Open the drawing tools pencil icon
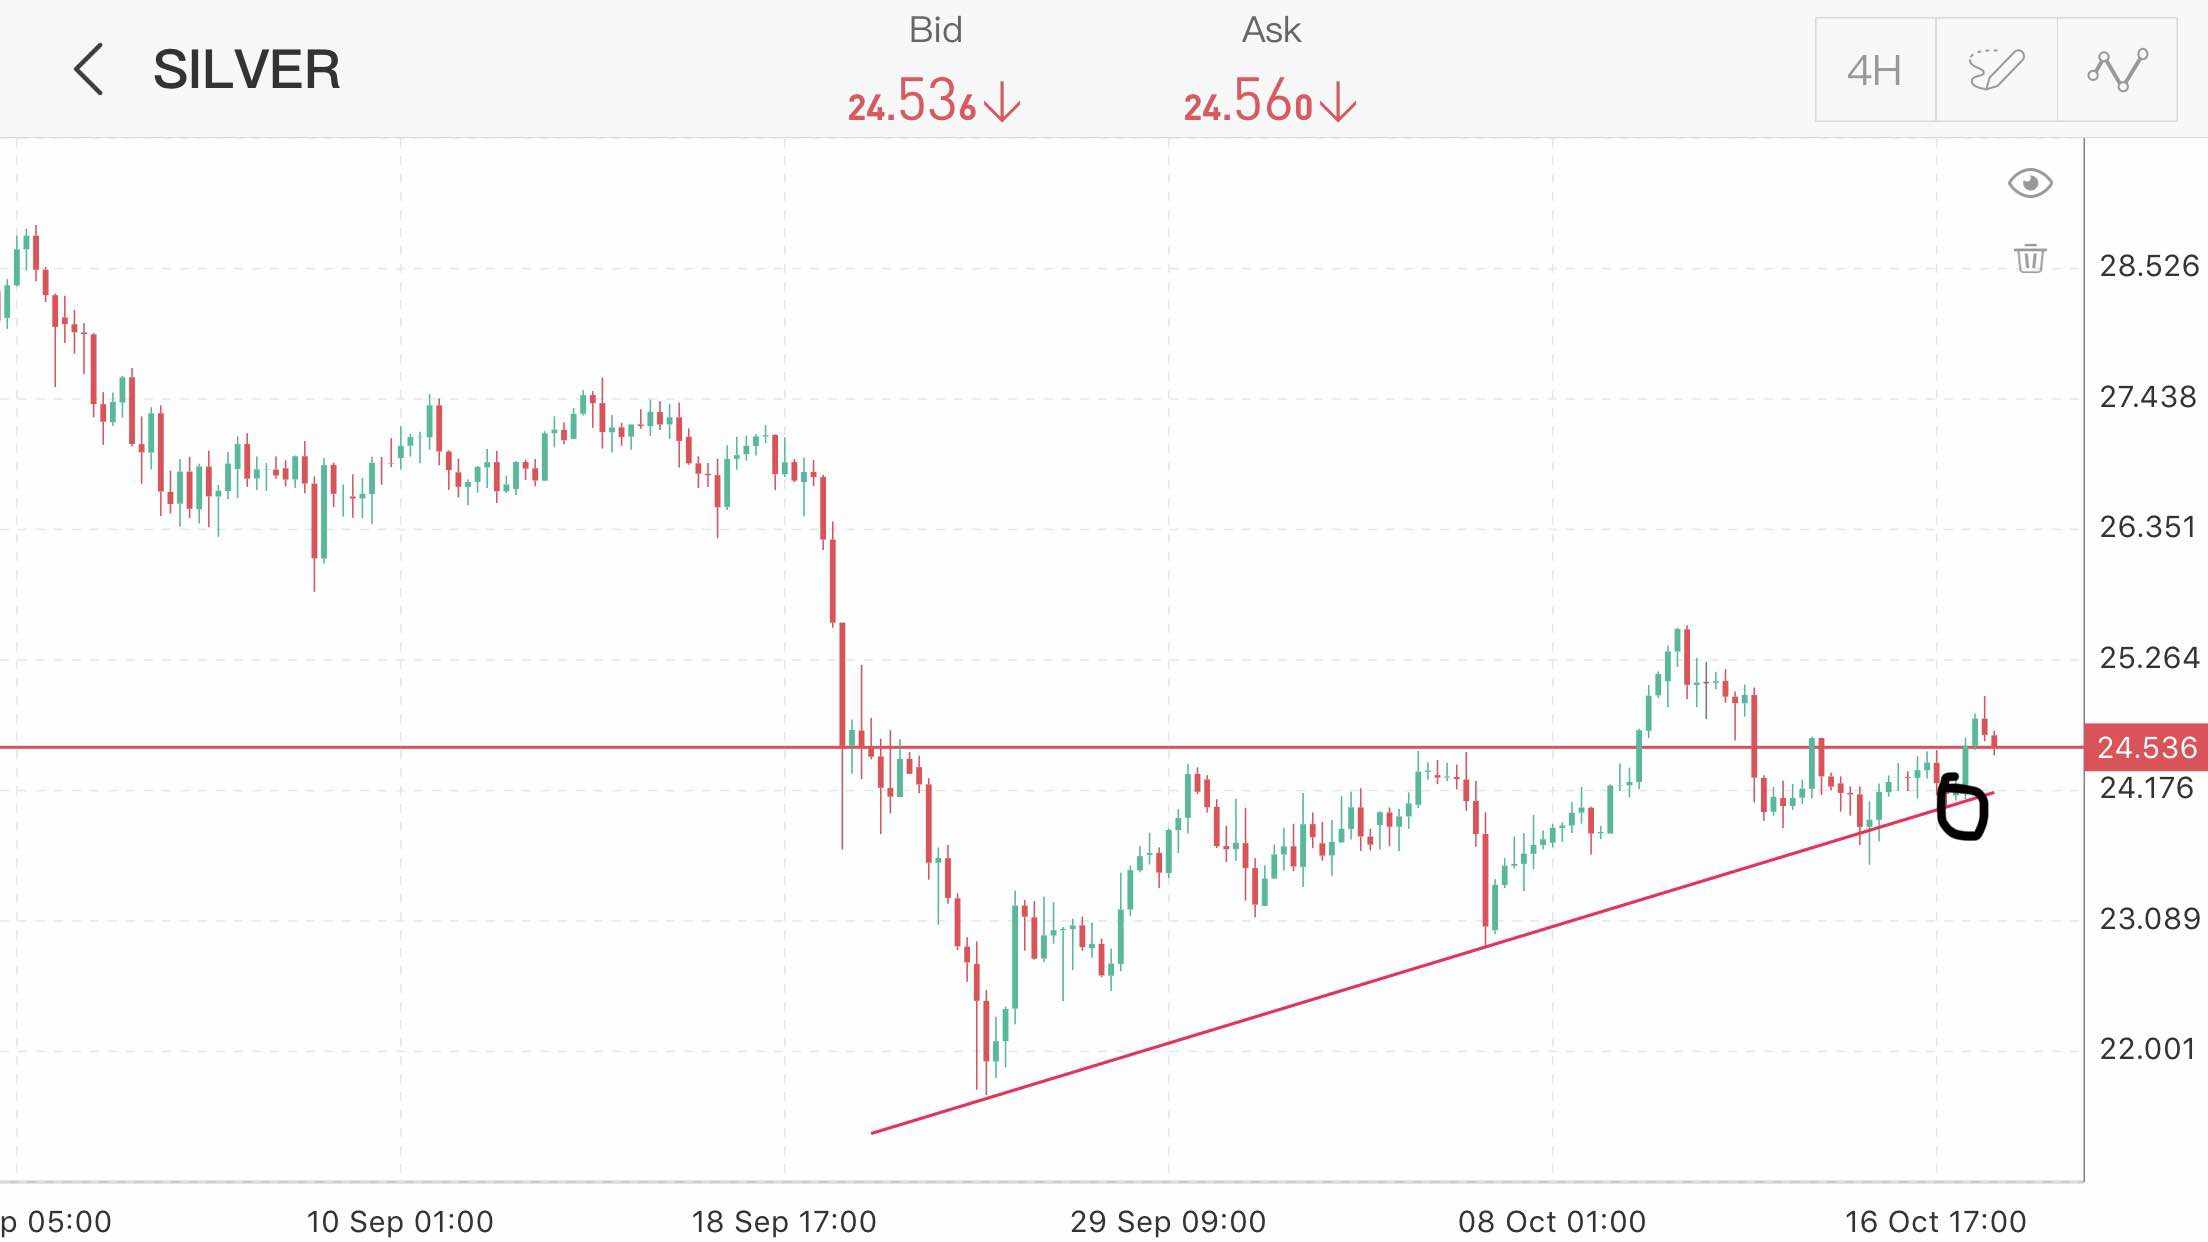The image size is (2208, 1242). pos(1996,70)
